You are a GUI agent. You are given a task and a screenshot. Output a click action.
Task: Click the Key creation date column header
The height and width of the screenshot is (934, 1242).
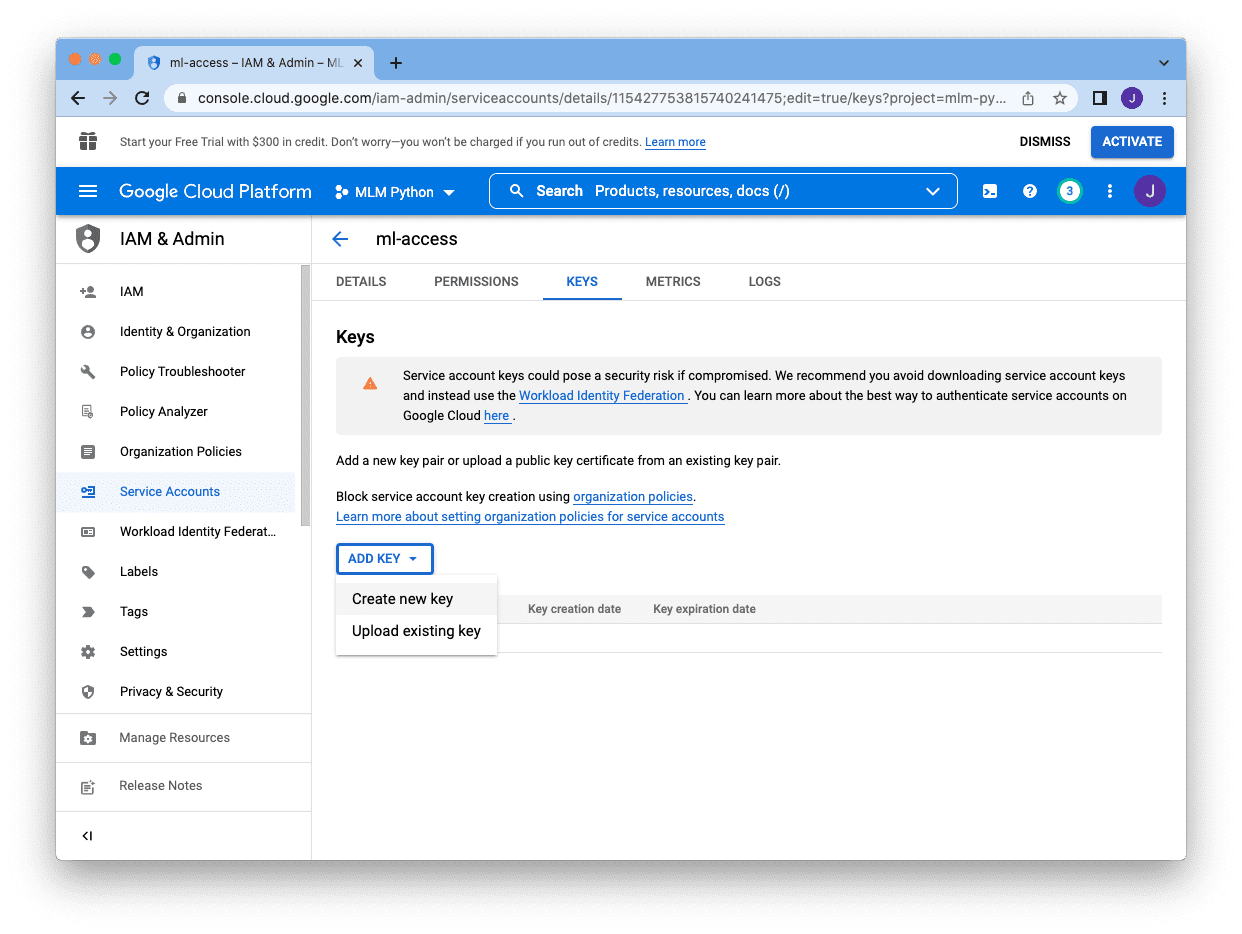(574, 609)
